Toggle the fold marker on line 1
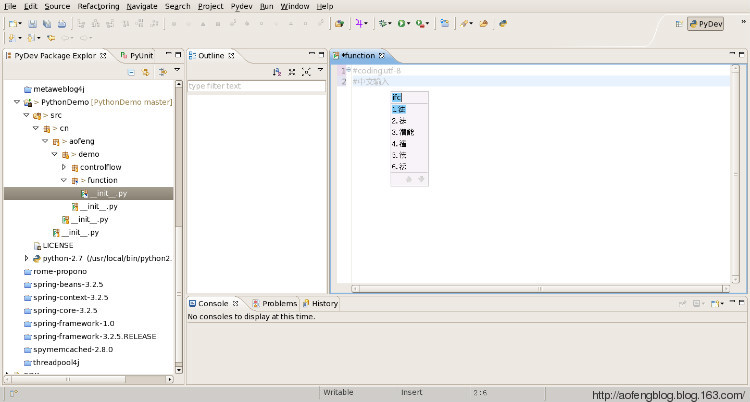The width and height of the screenshot is (750, 402). pos(349,70)
